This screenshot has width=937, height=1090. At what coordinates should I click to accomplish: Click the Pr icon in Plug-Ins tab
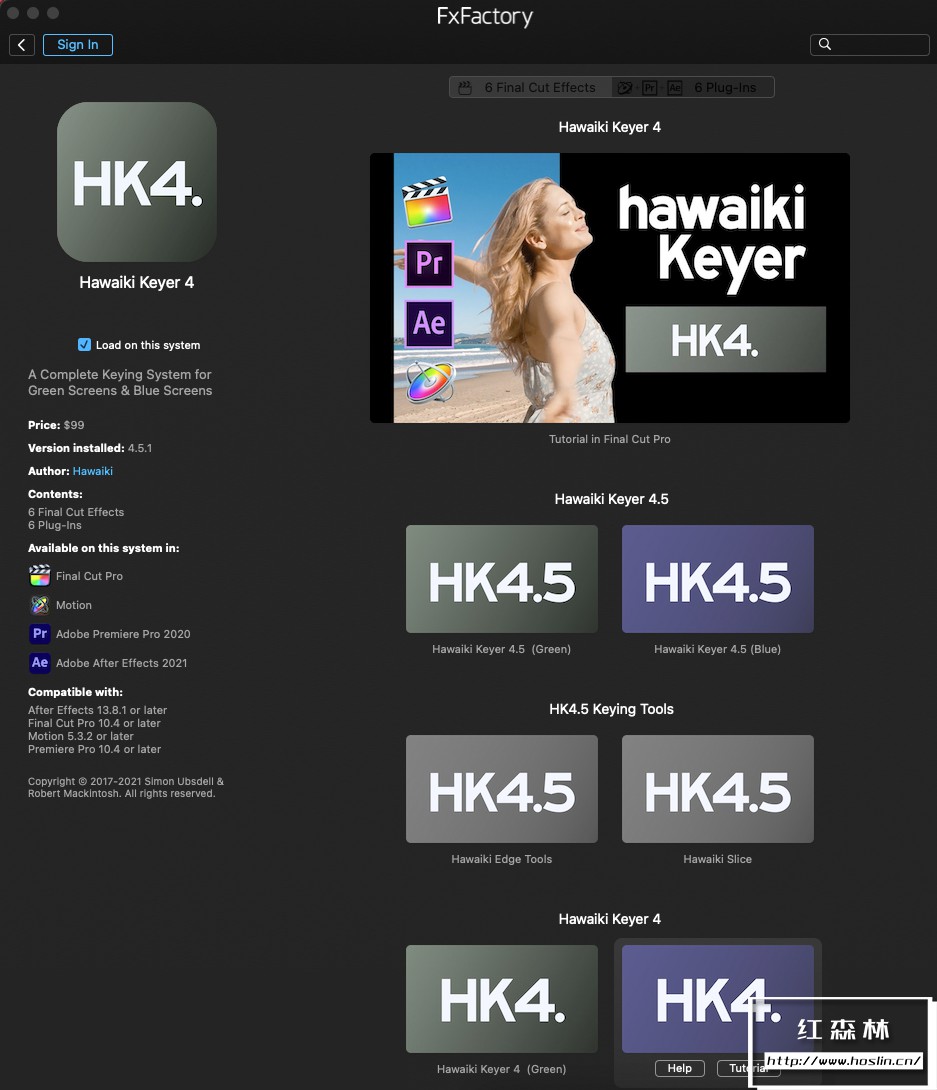click(x=650, y=88)
